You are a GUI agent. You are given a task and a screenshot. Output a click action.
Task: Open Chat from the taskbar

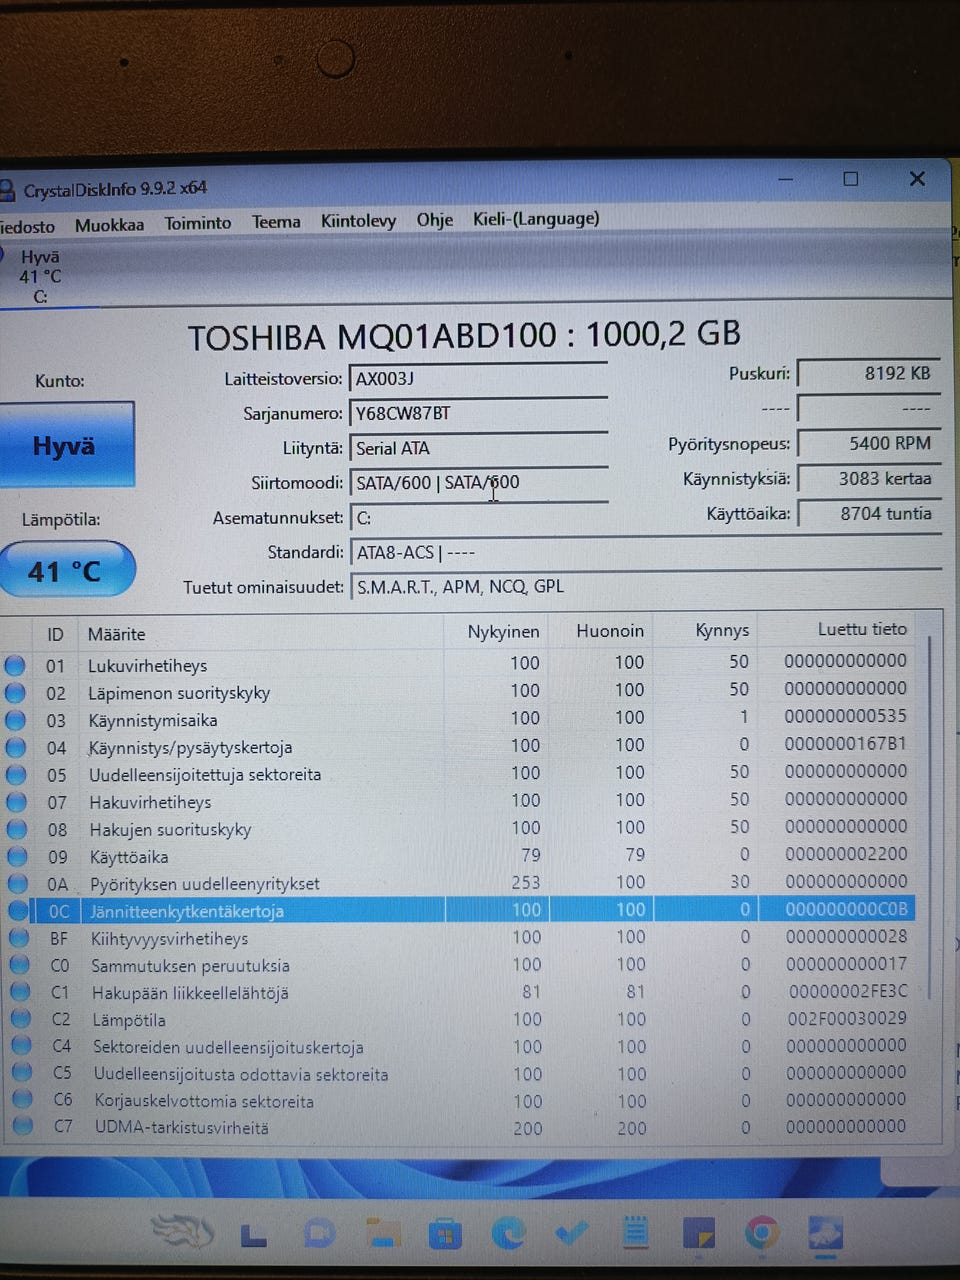(x=319, y=1234)
